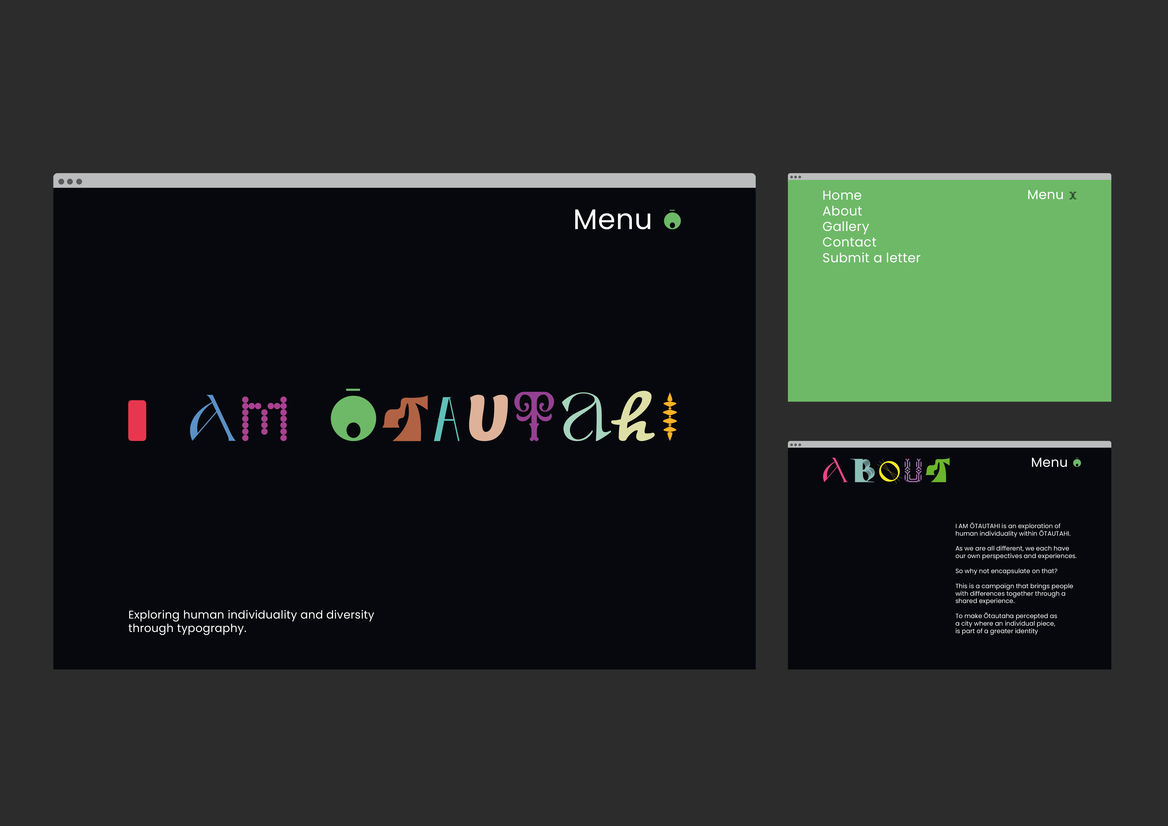
Task: Click the yellow final I letter of ŌTAUTAHI
Action: click(x=670, y=417)
